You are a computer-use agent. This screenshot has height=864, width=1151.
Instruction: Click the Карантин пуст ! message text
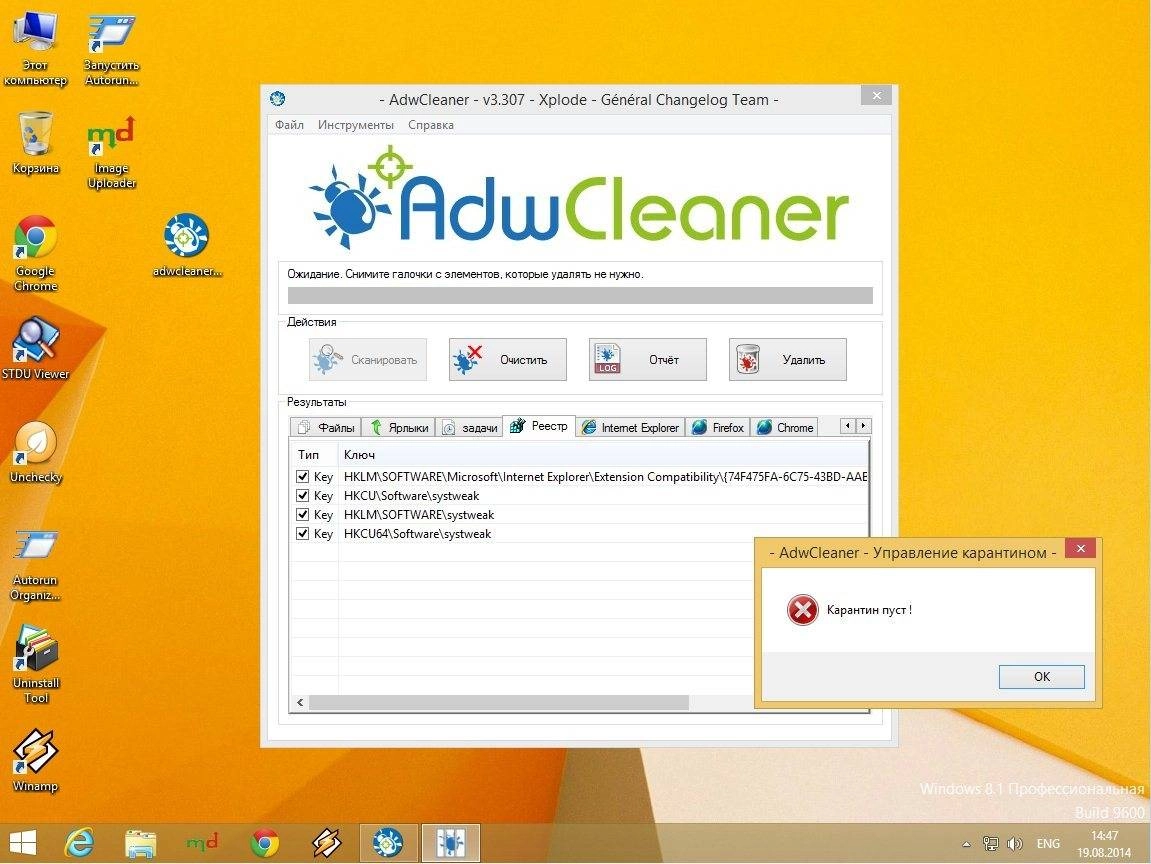tap(869, 610)
